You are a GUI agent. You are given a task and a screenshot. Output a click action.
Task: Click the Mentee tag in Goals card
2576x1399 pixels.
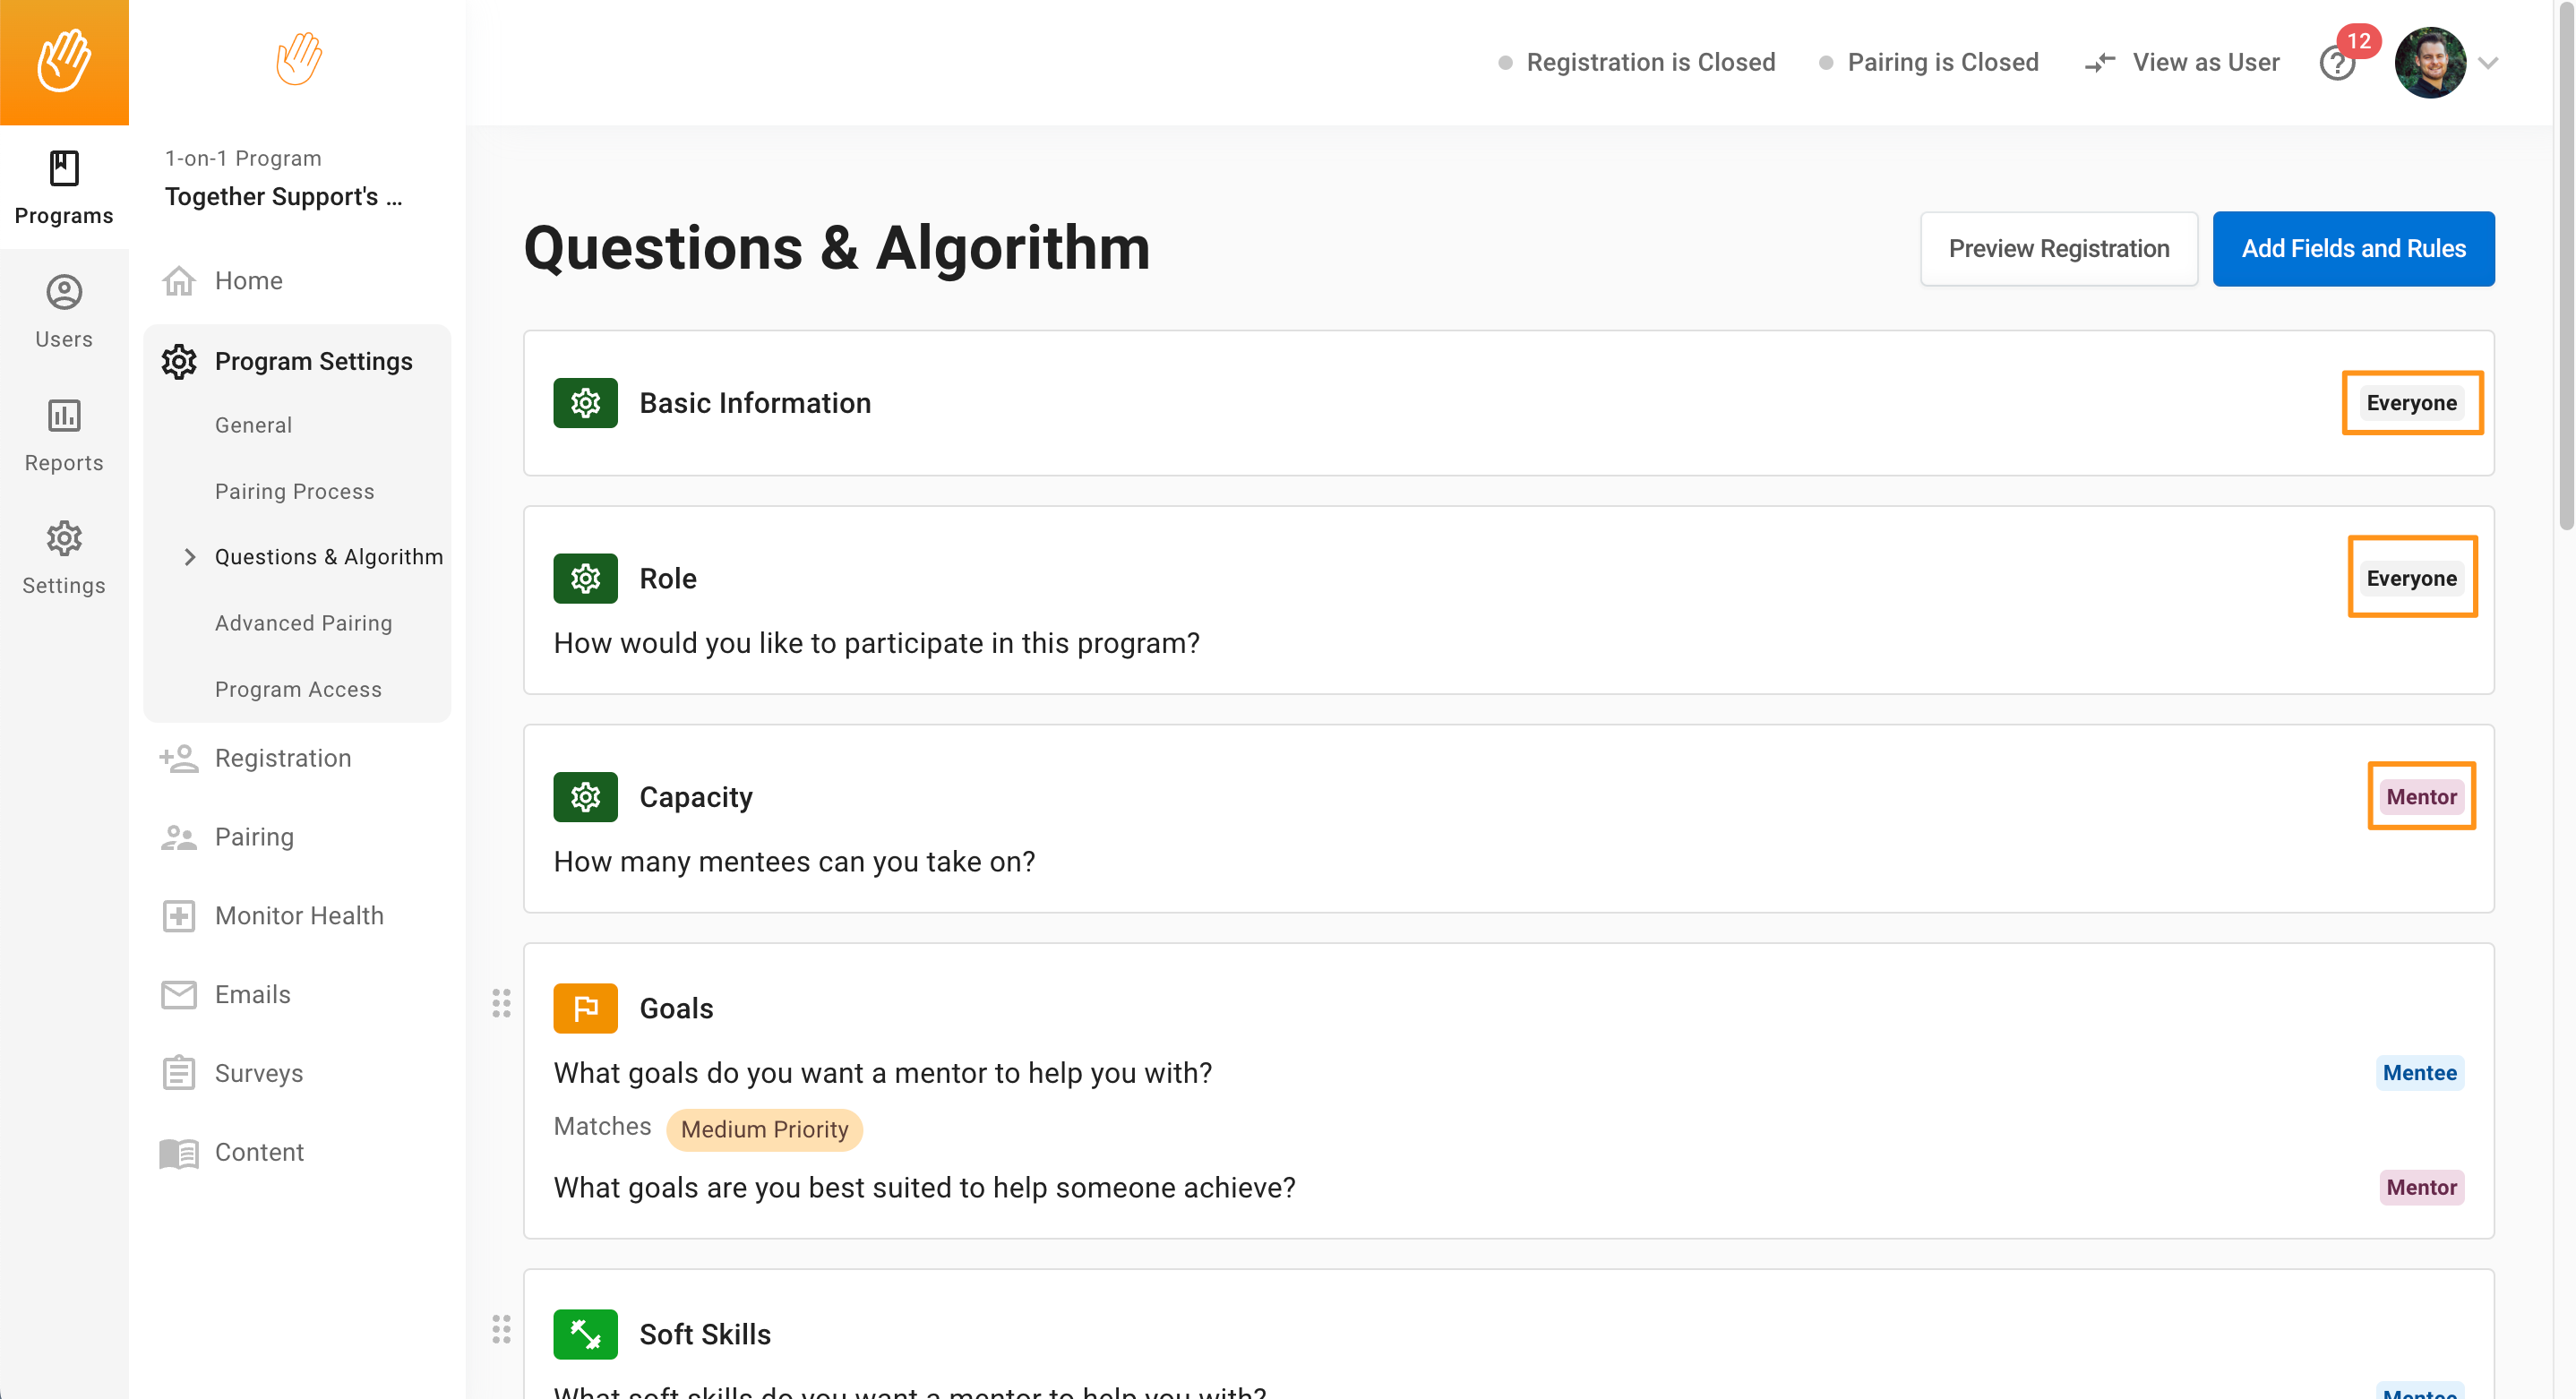(2419, 1073)
